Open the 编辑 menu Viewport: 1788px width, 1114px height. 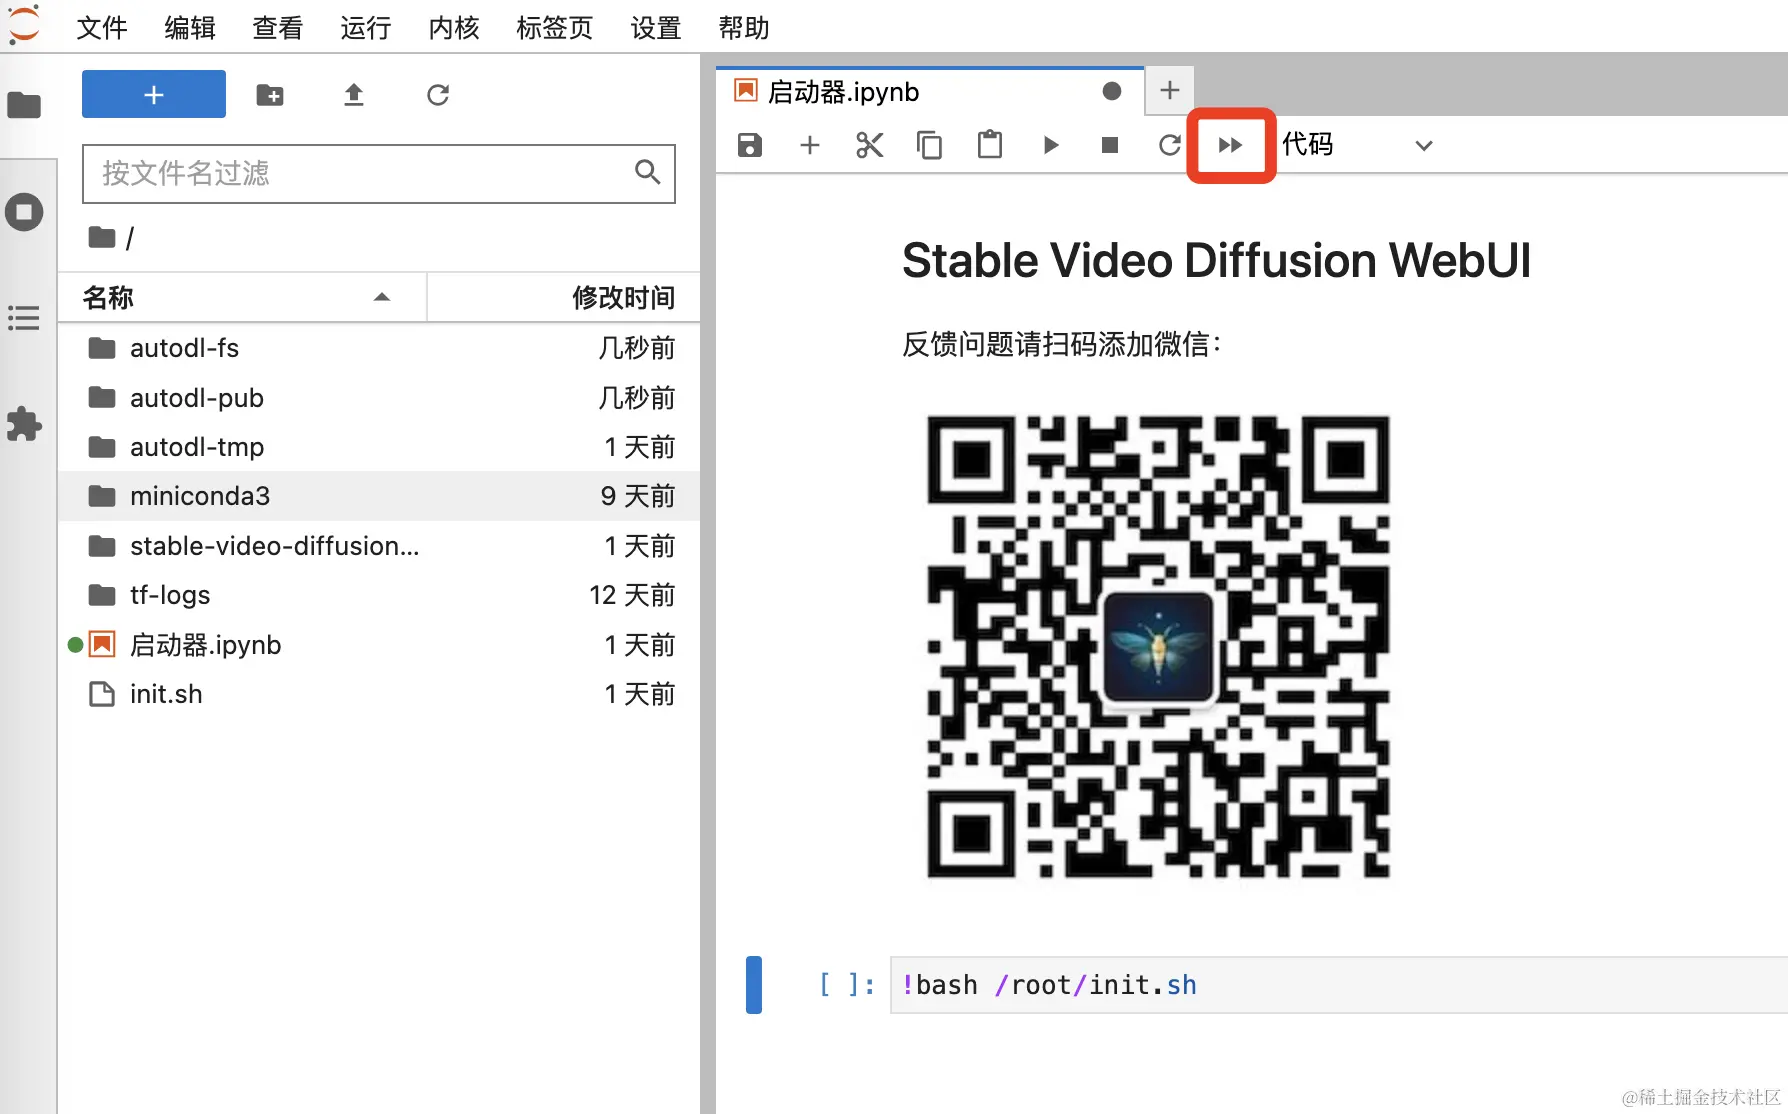coord(190,28)
